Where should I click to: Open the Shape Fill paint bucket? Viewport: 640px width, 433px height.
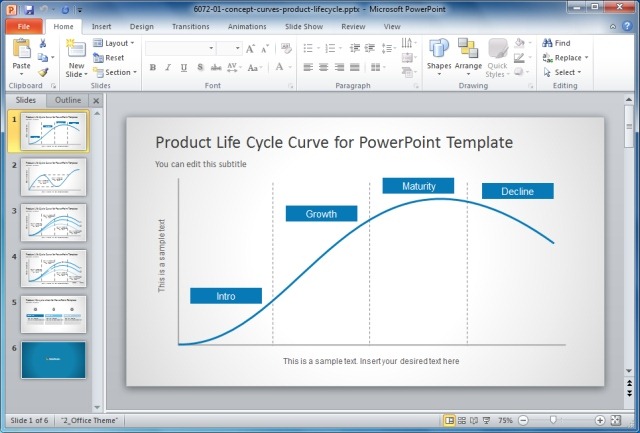(519, 42)
